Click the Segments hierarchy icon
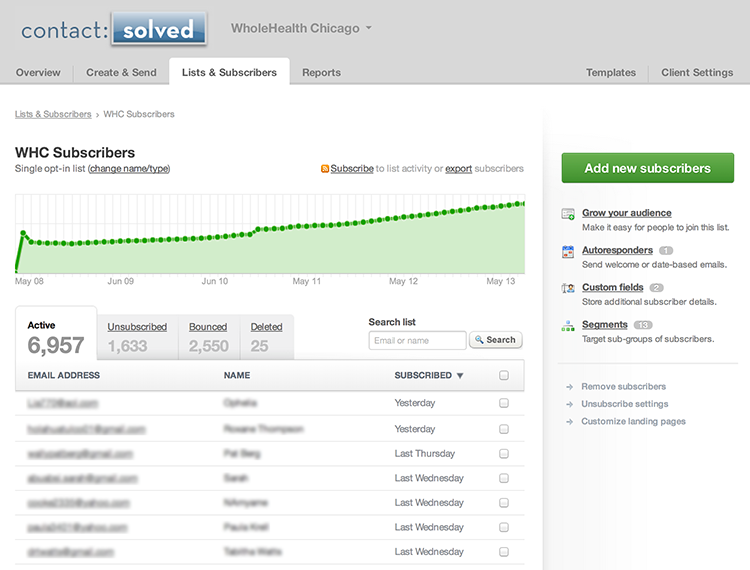This screenshot has height=570, width=750. tap(568, 325)
